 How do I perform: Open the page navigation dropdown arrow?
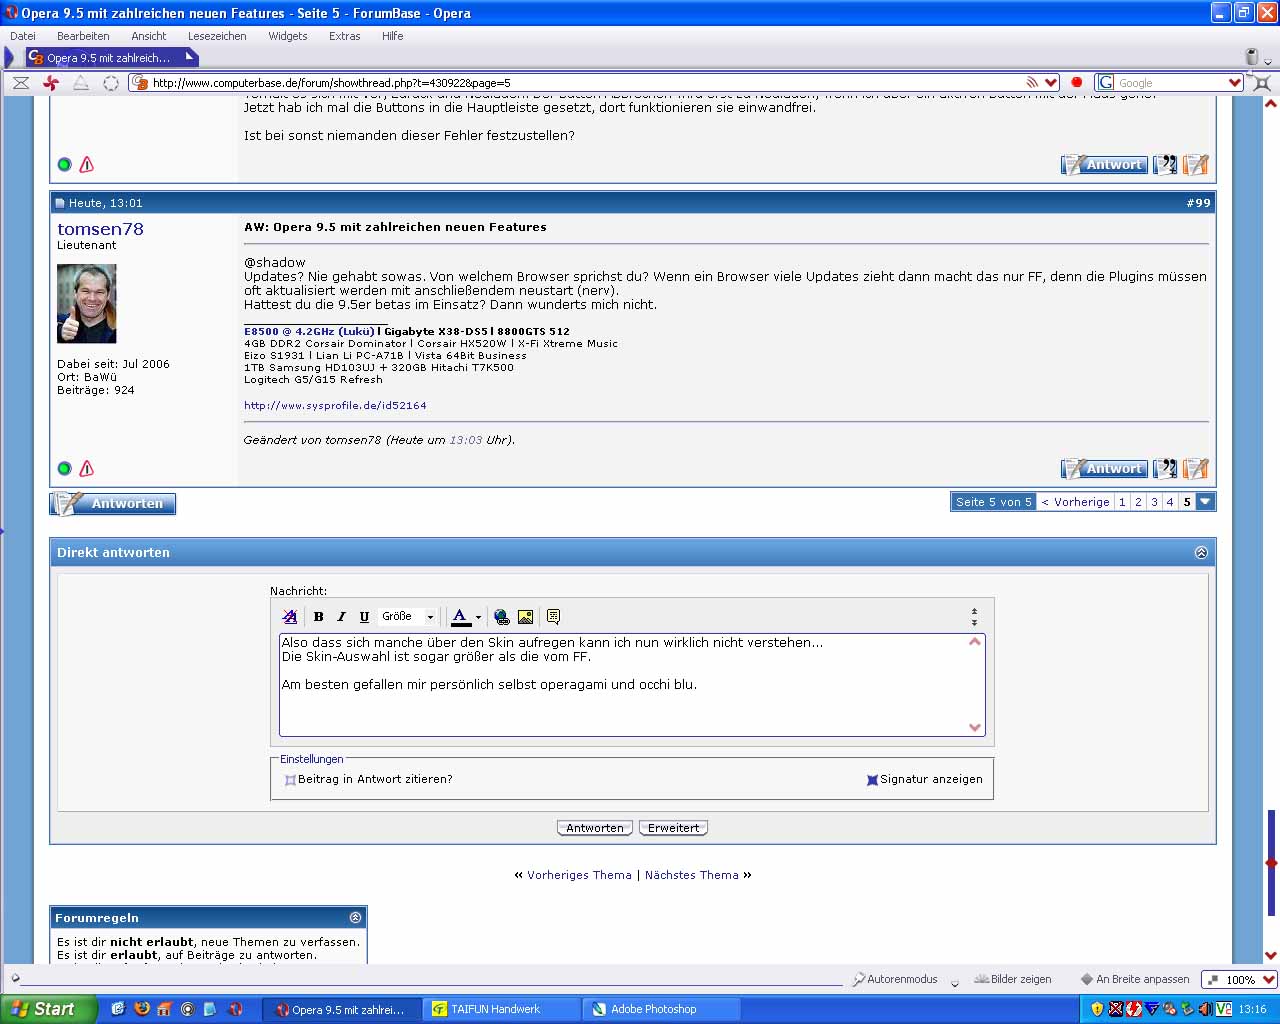[1206, 502]
